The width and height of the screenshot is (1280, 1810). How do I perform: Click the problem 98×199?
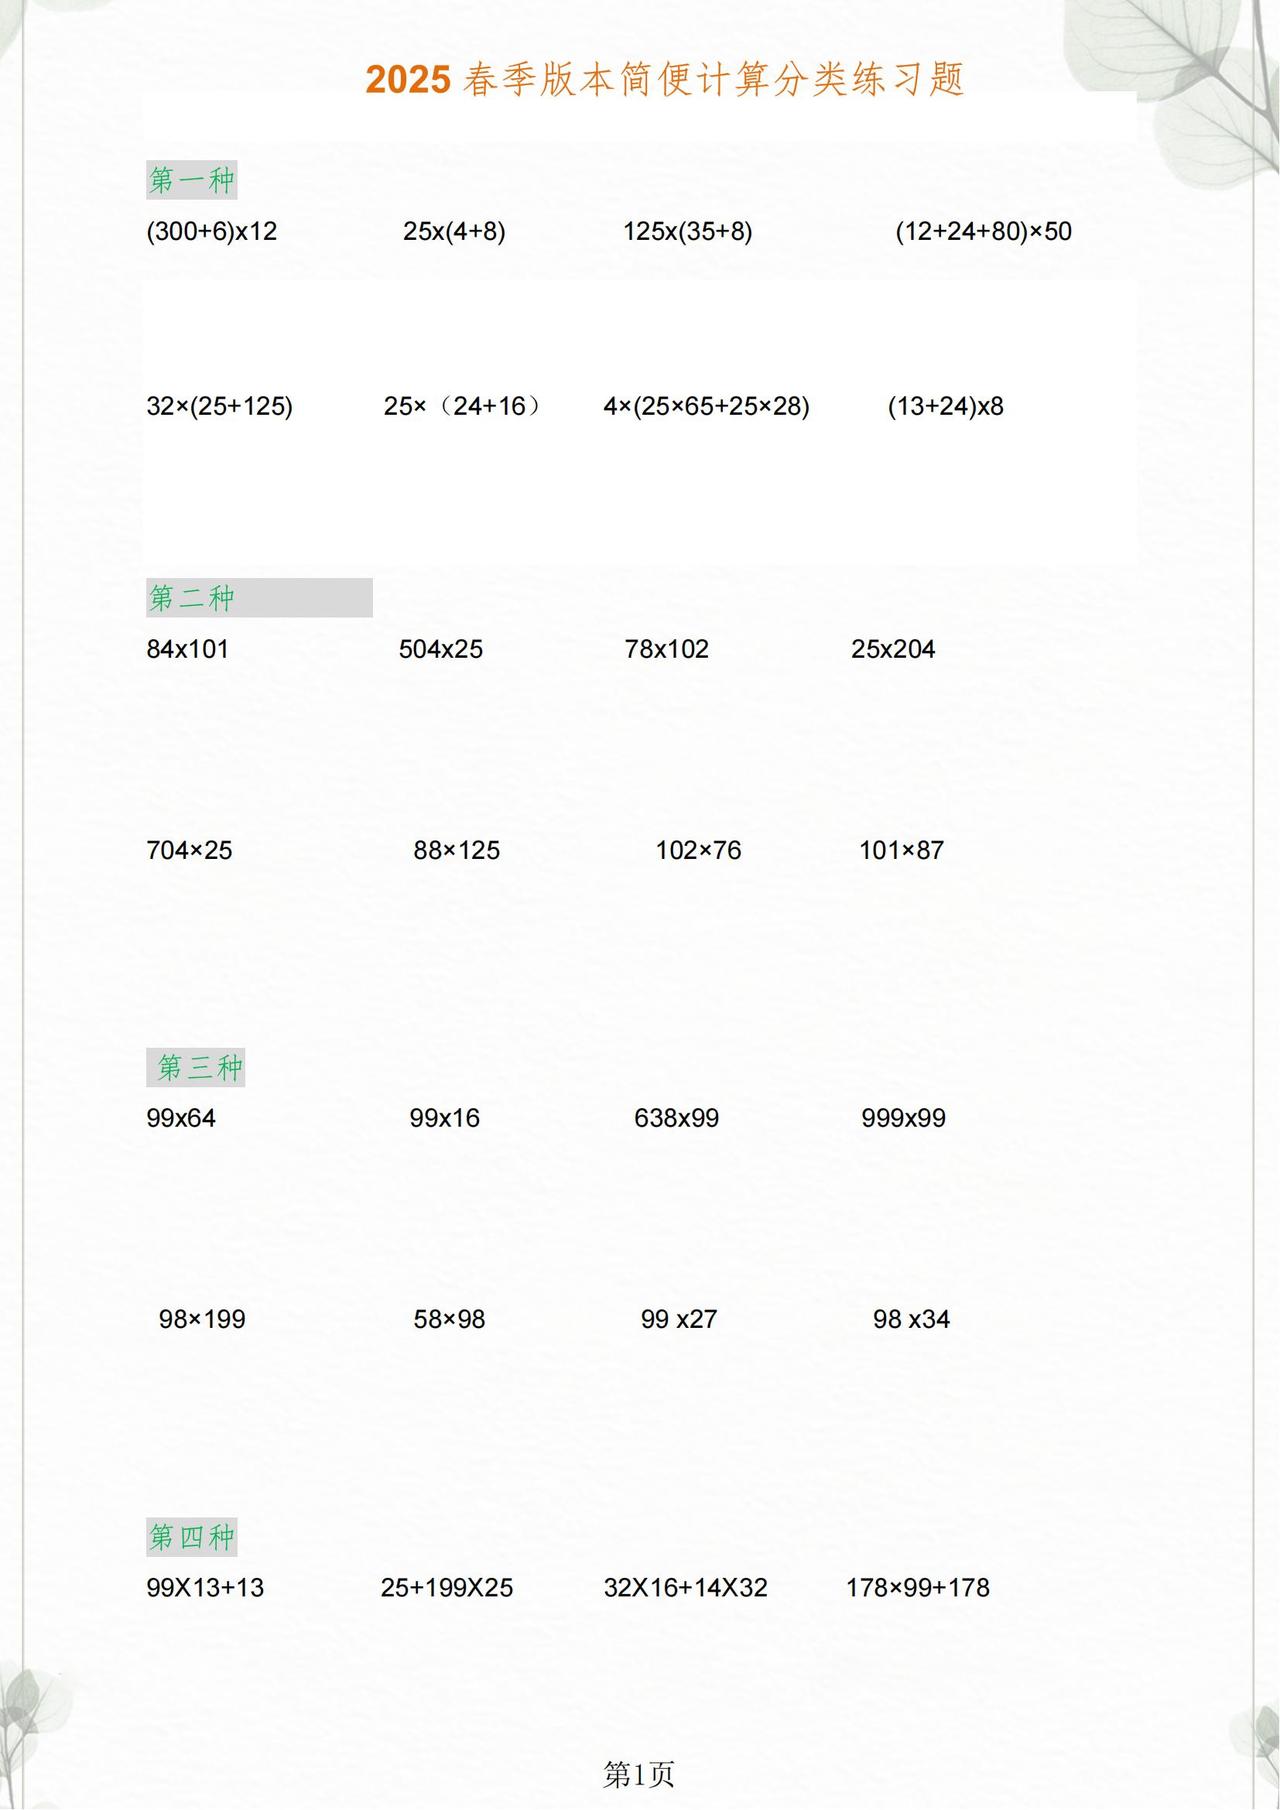point(202,1320)
